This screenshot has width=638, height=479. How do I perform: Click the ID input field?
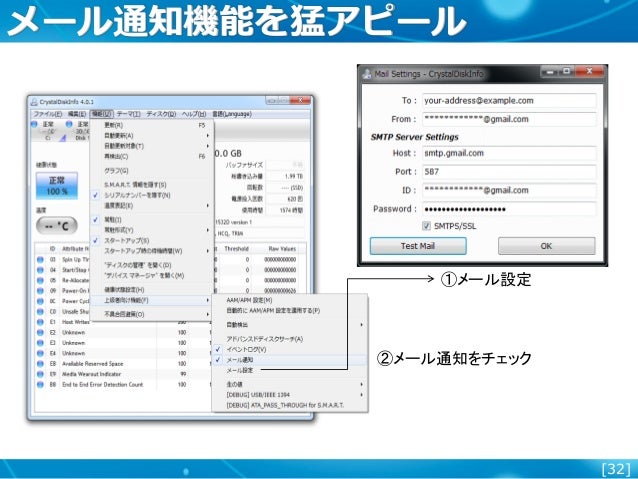pyautogui.click(x=509, y=190)
